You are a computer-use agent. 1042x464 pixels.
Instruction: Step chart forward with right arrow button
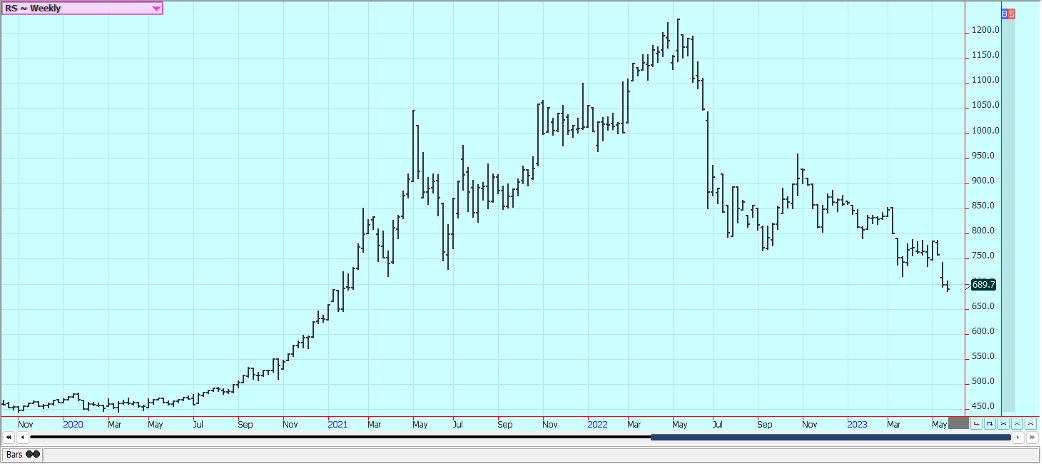[x=1018, y=437]
